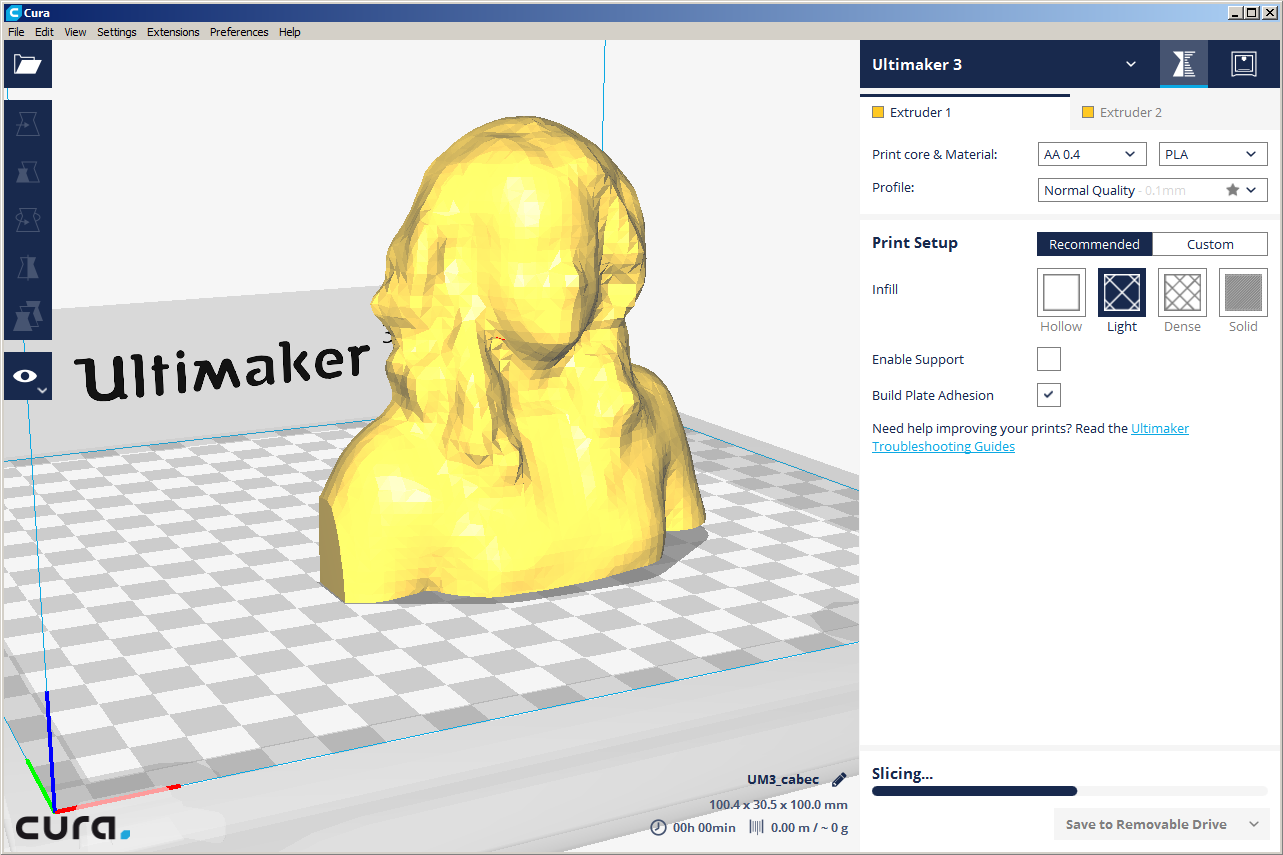The image size is (1283, 855).
Task: Click the 00h 00min print time text
Action: [704, 827]
